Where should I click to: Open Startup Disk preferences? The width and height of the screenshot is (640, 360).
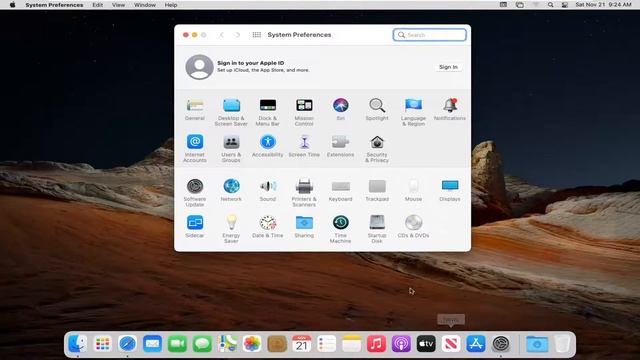click(x=377, y=229)
